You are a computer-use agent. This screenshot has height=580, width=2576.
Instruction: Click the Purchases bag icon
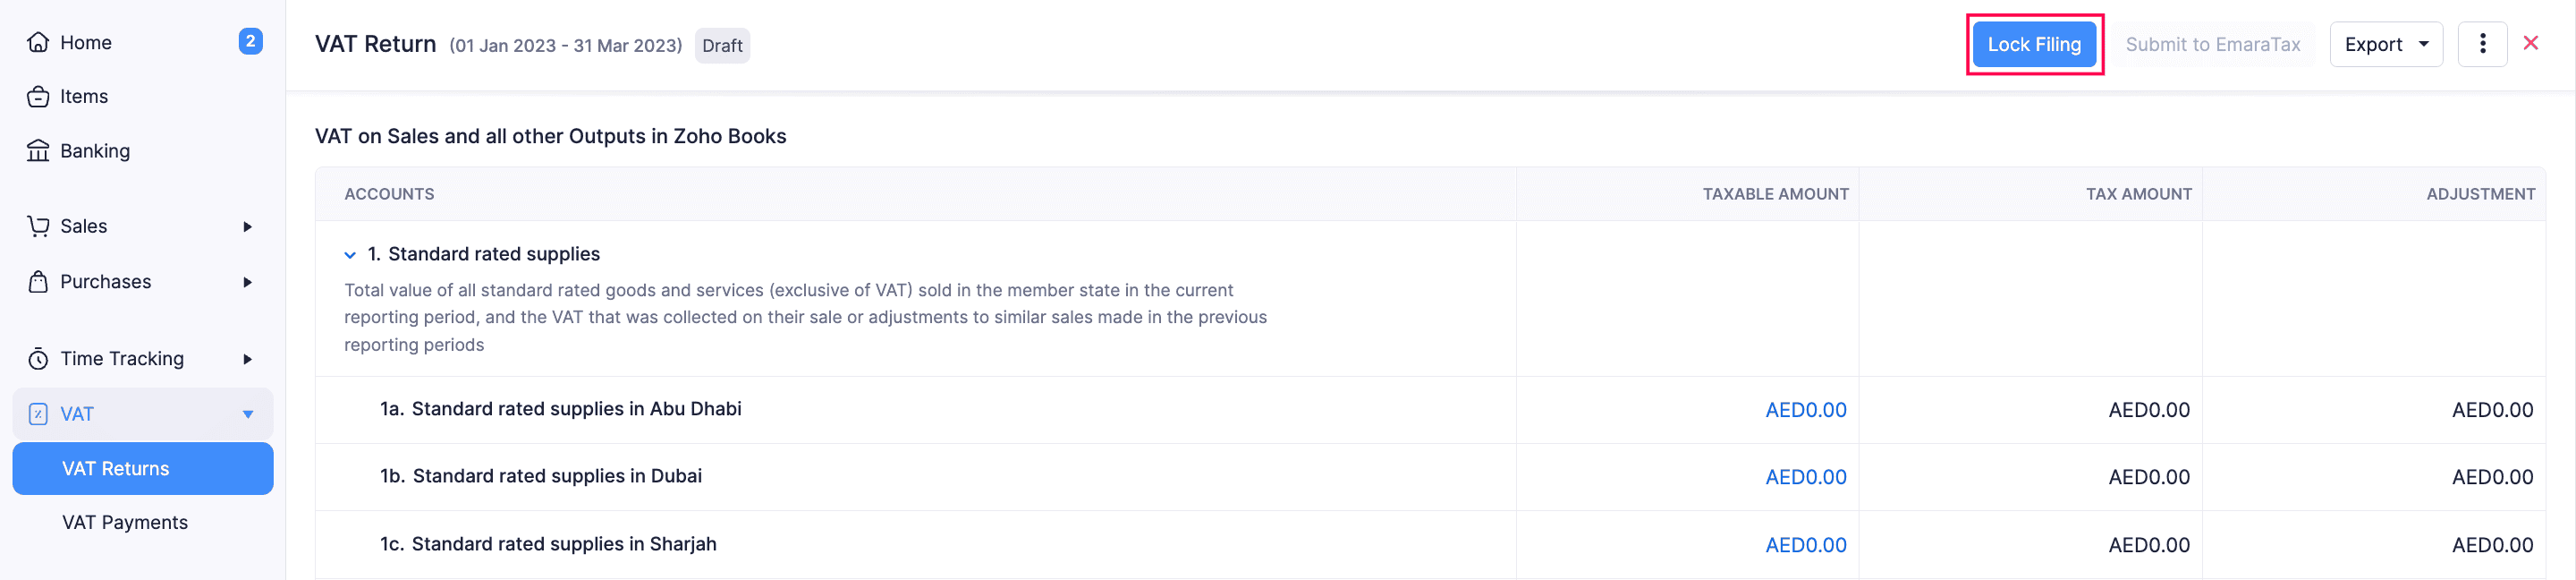(x=38, y=282)
